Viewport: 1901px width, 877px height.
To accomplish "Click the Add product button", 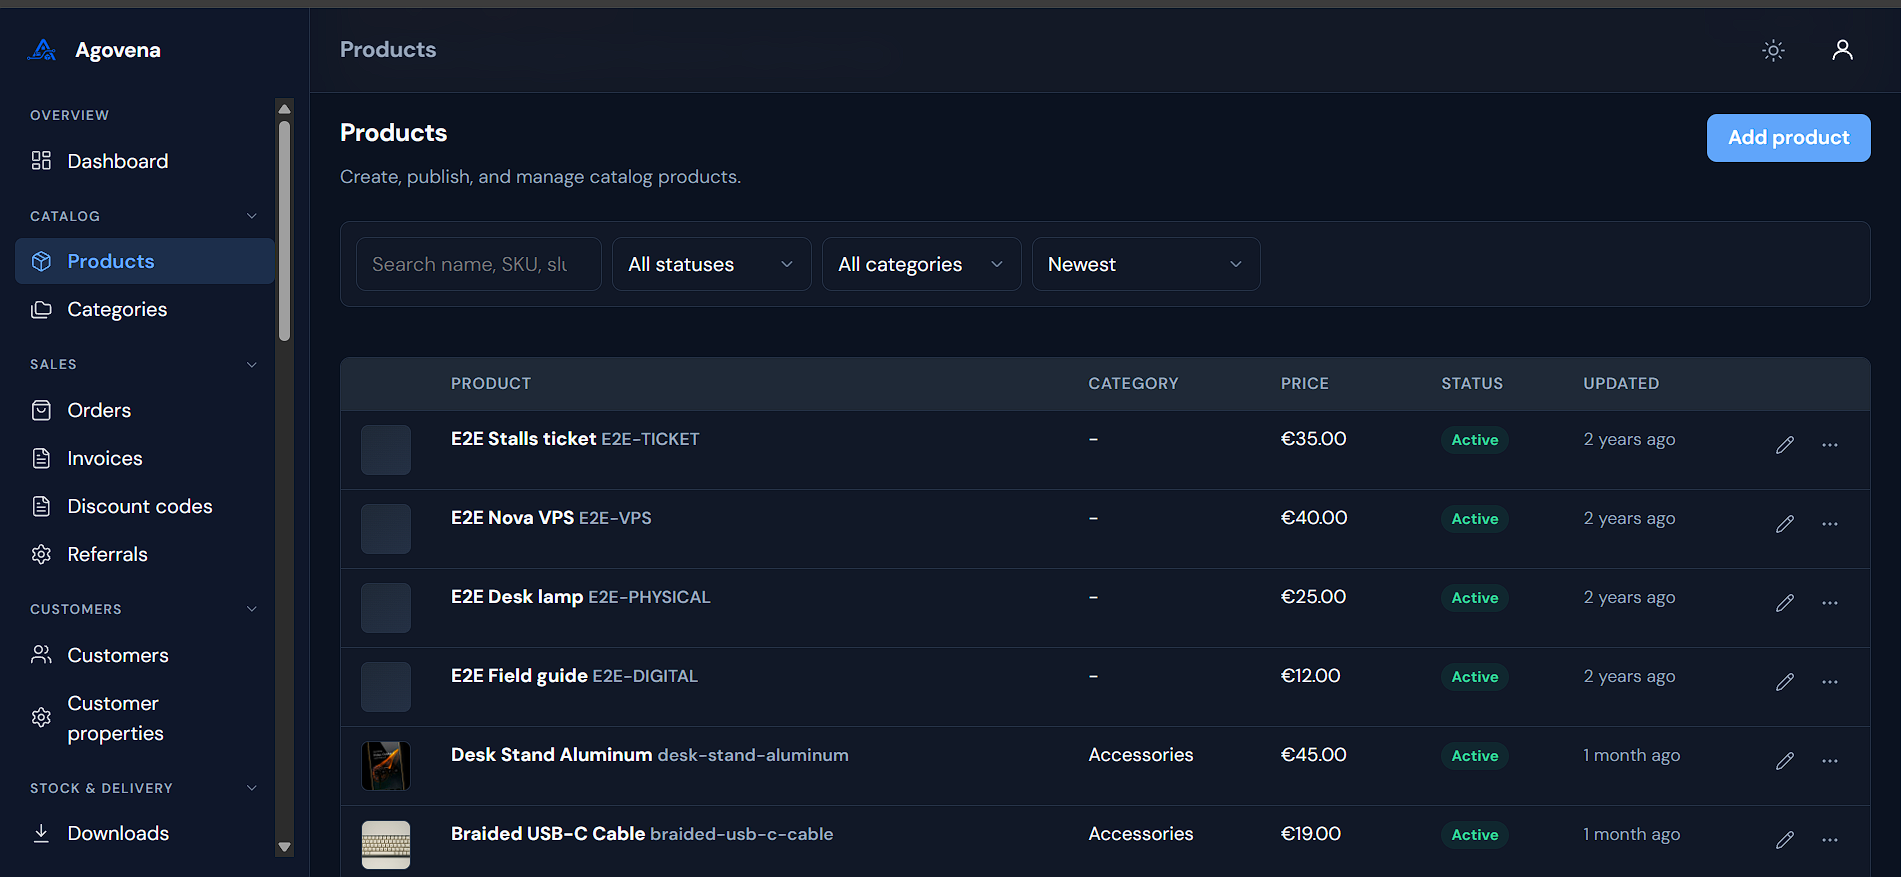I will coord(1788,138).
